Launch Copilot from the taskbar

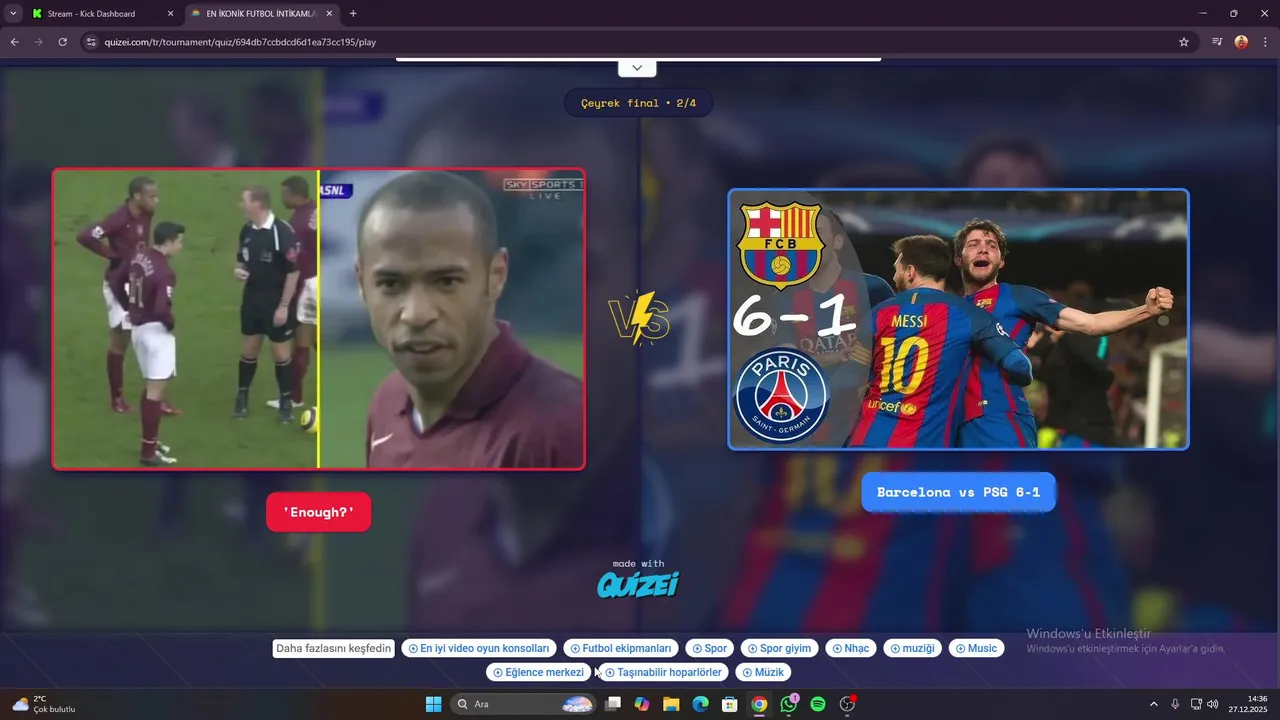coord(642,704)
